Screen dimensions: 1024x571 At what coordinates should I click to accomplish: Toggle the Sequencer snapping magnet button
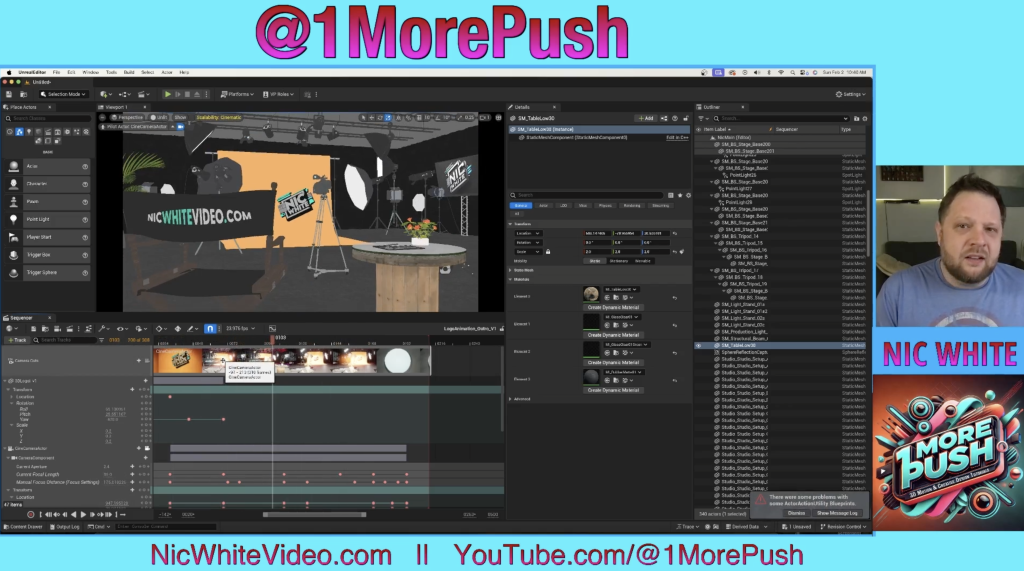210,329
